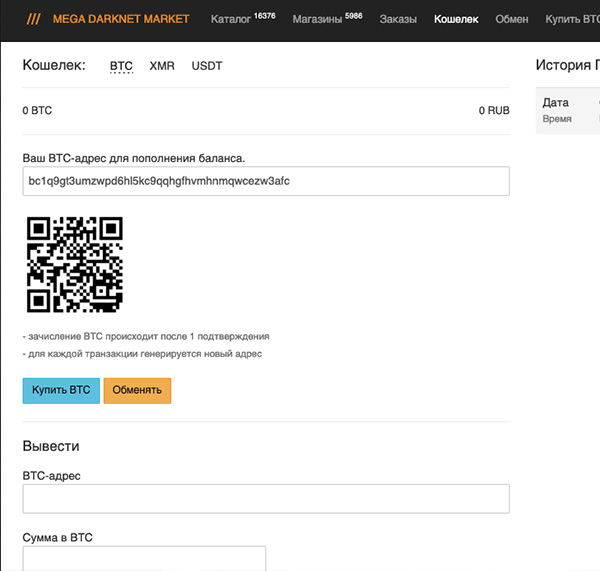Go to Магазины section
Viewport: 600px width, 571px height.
pos(317,19)
